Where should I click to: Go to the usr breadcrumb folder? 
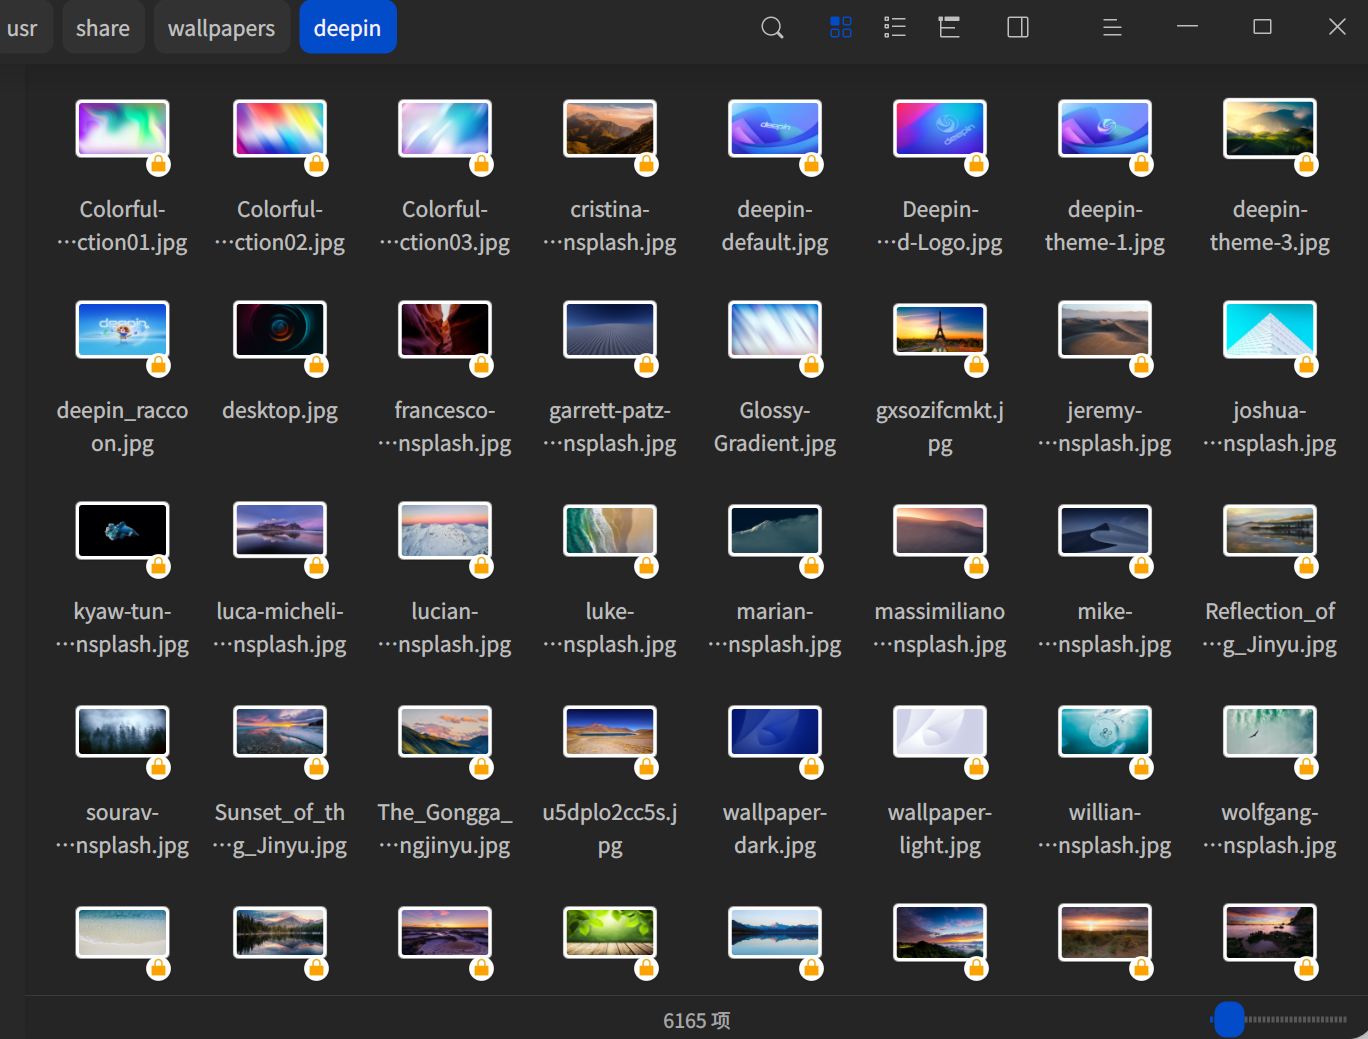coord(22,28)
